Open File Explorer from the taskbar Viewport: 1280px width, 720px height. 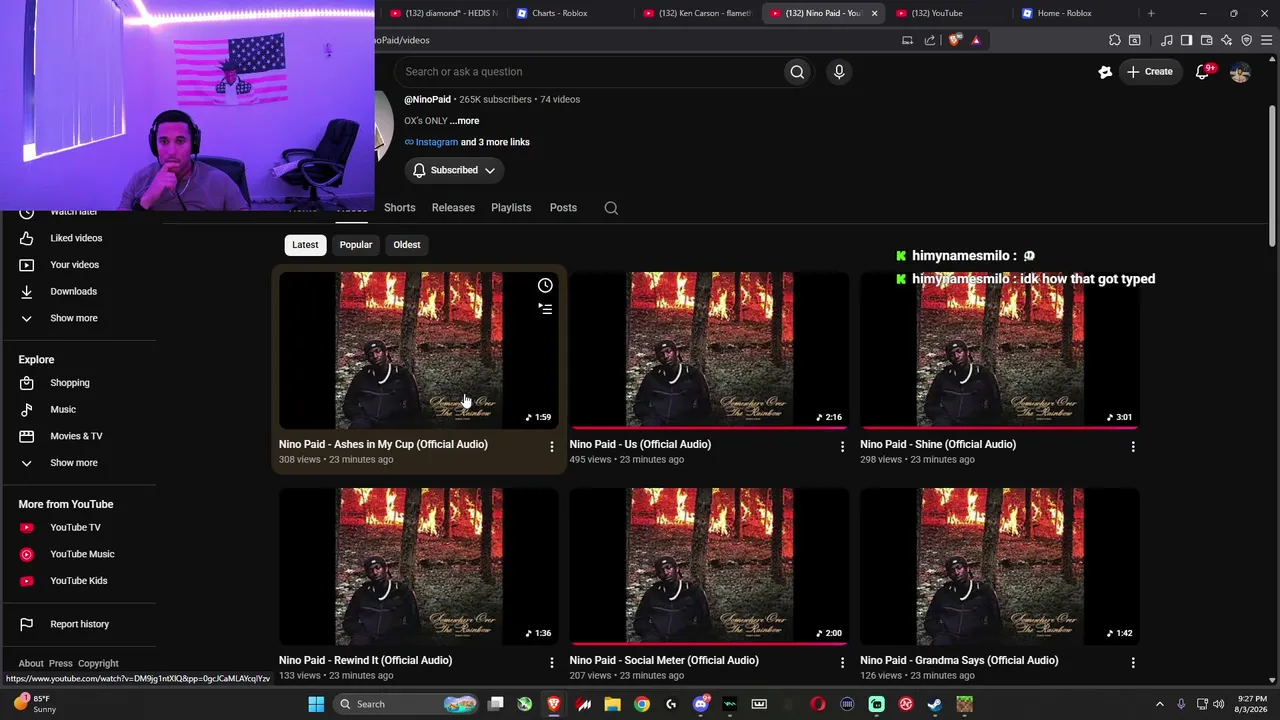coord(612,704)
